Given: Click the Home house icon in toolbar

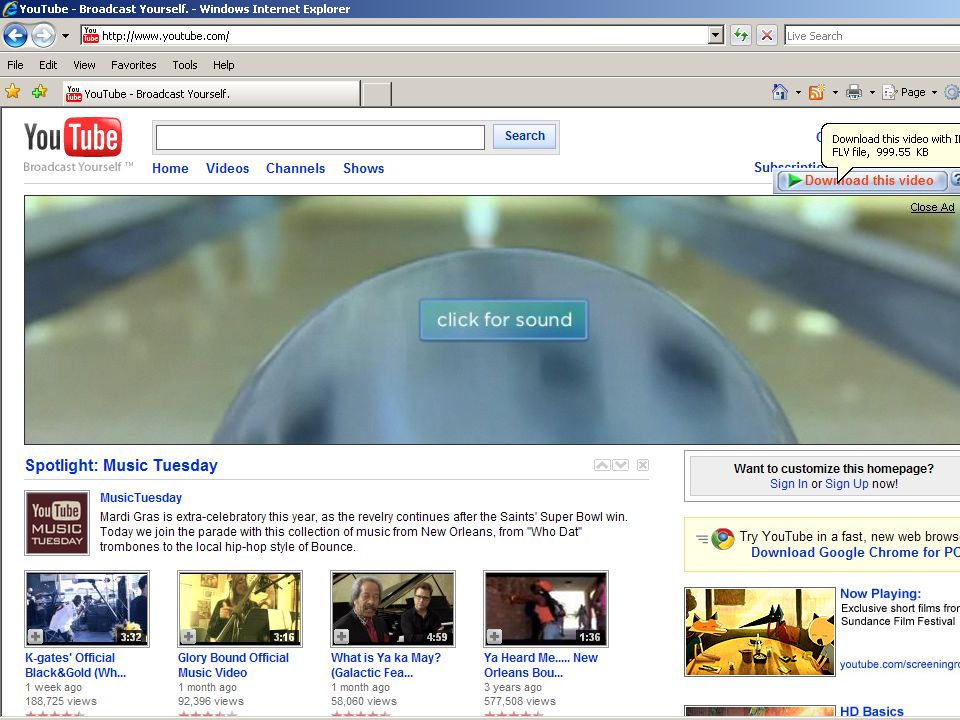Looking at the screenshot, I should 779,92.
